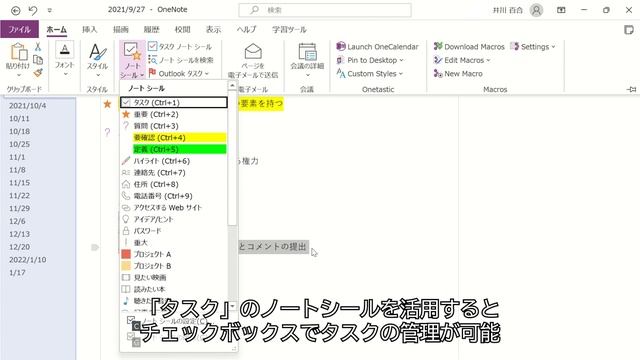Select 読みたい本 book tag

tap(174, 289)
